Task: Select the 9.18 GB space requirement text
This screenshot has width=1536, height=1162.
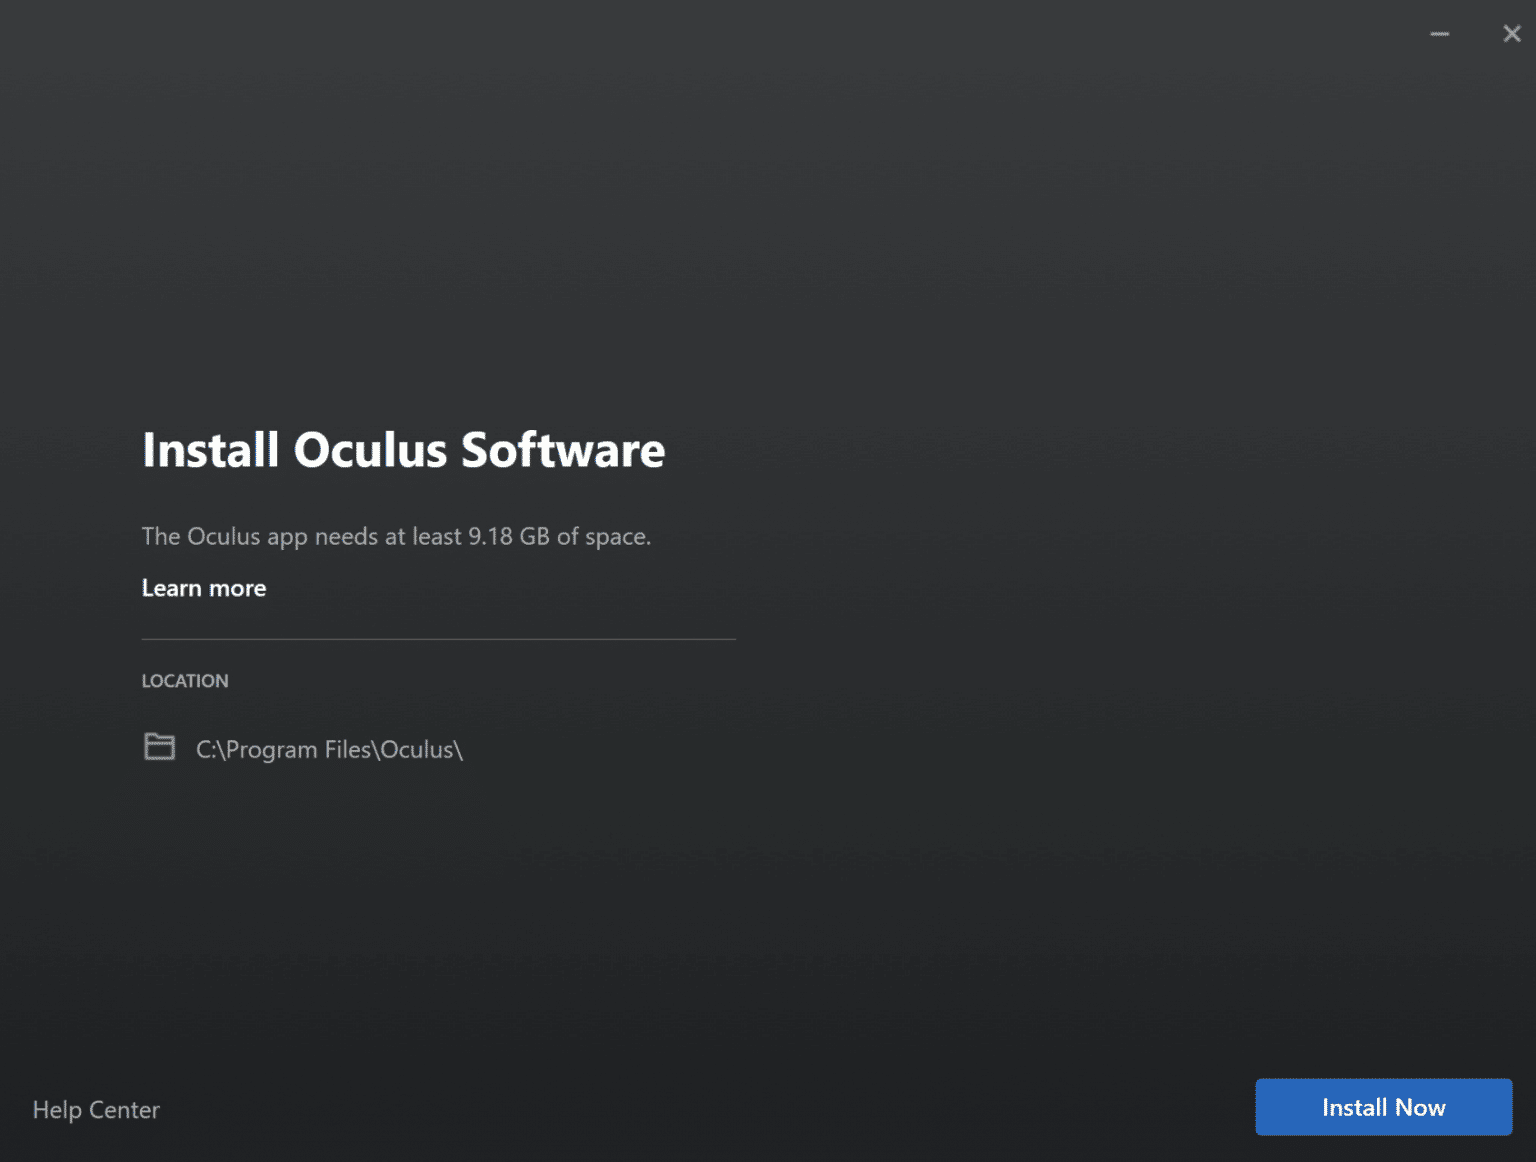Action: click(x=396, y=536)
